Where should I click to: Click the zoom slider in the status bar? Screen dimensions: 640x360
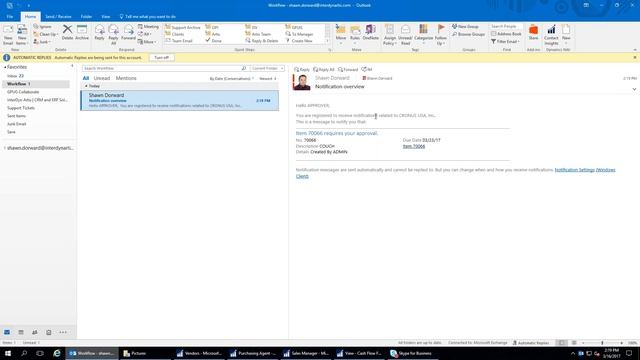coord(602,343)
